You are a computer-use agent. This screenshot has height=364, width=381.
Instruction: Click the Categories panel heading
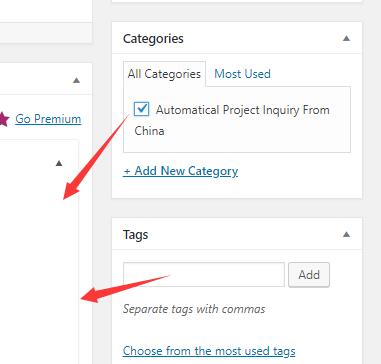(153, 38)
